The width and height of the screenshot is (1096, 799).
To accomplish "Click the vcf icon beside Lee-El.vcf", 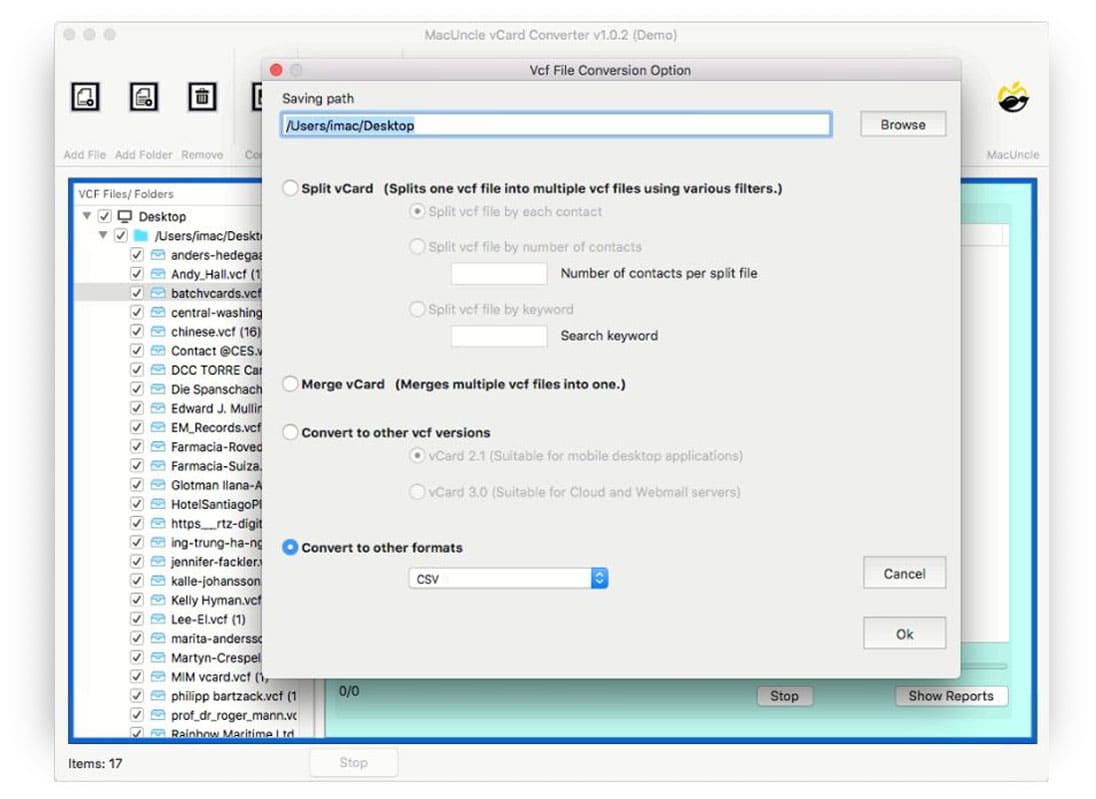I will click(159, 619).
